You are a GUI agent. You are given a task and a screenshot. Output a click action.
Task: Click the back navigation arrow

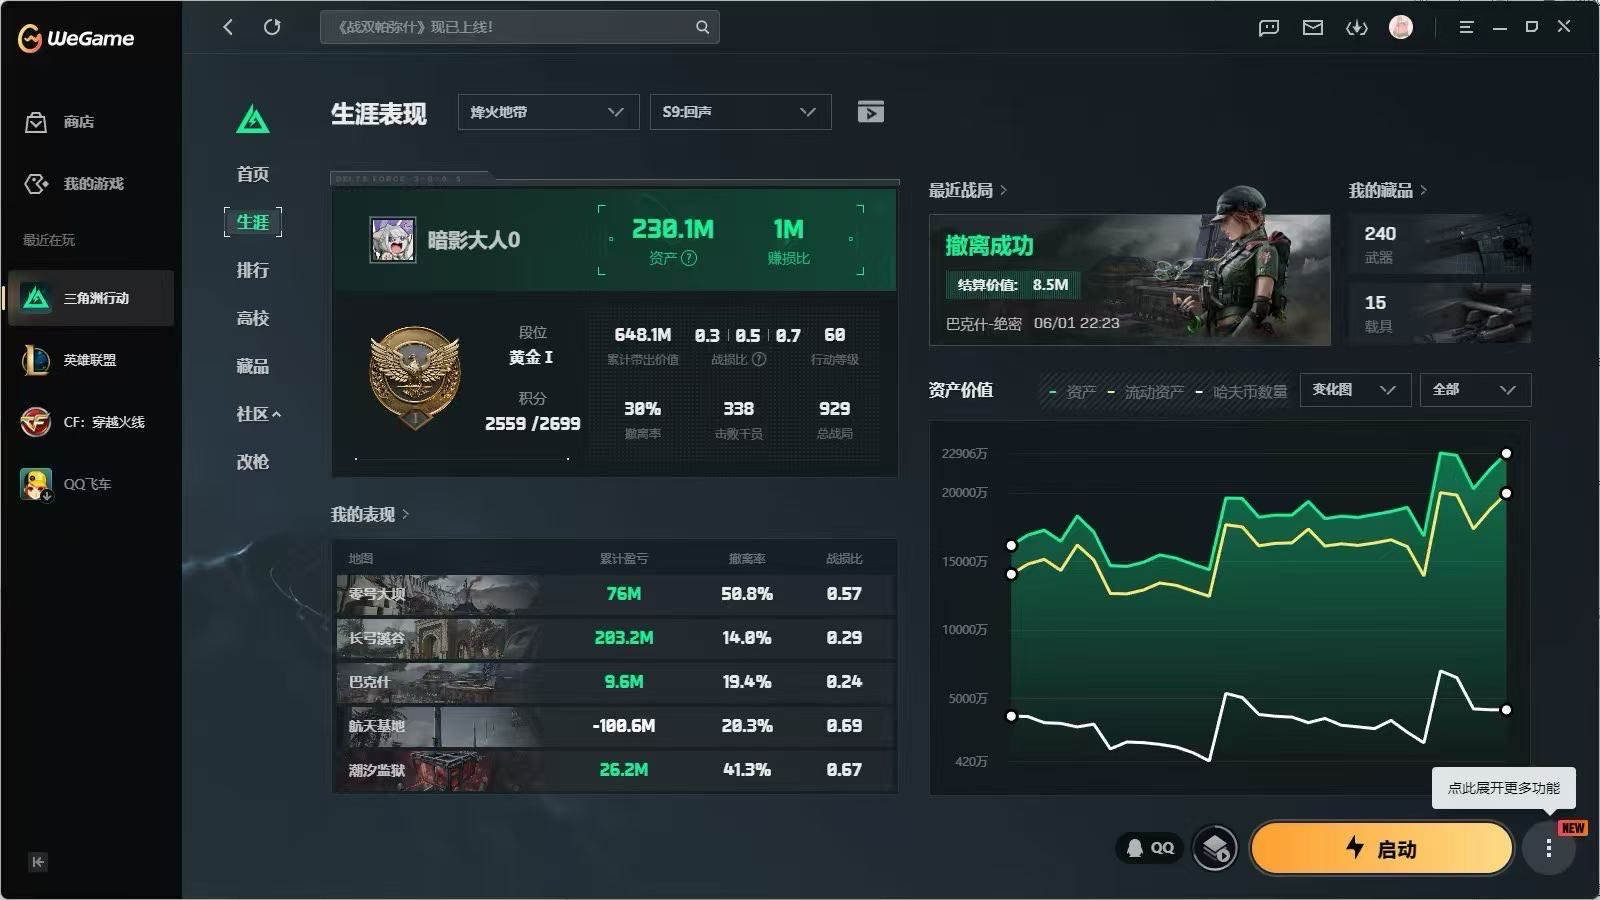coord(228,27)
